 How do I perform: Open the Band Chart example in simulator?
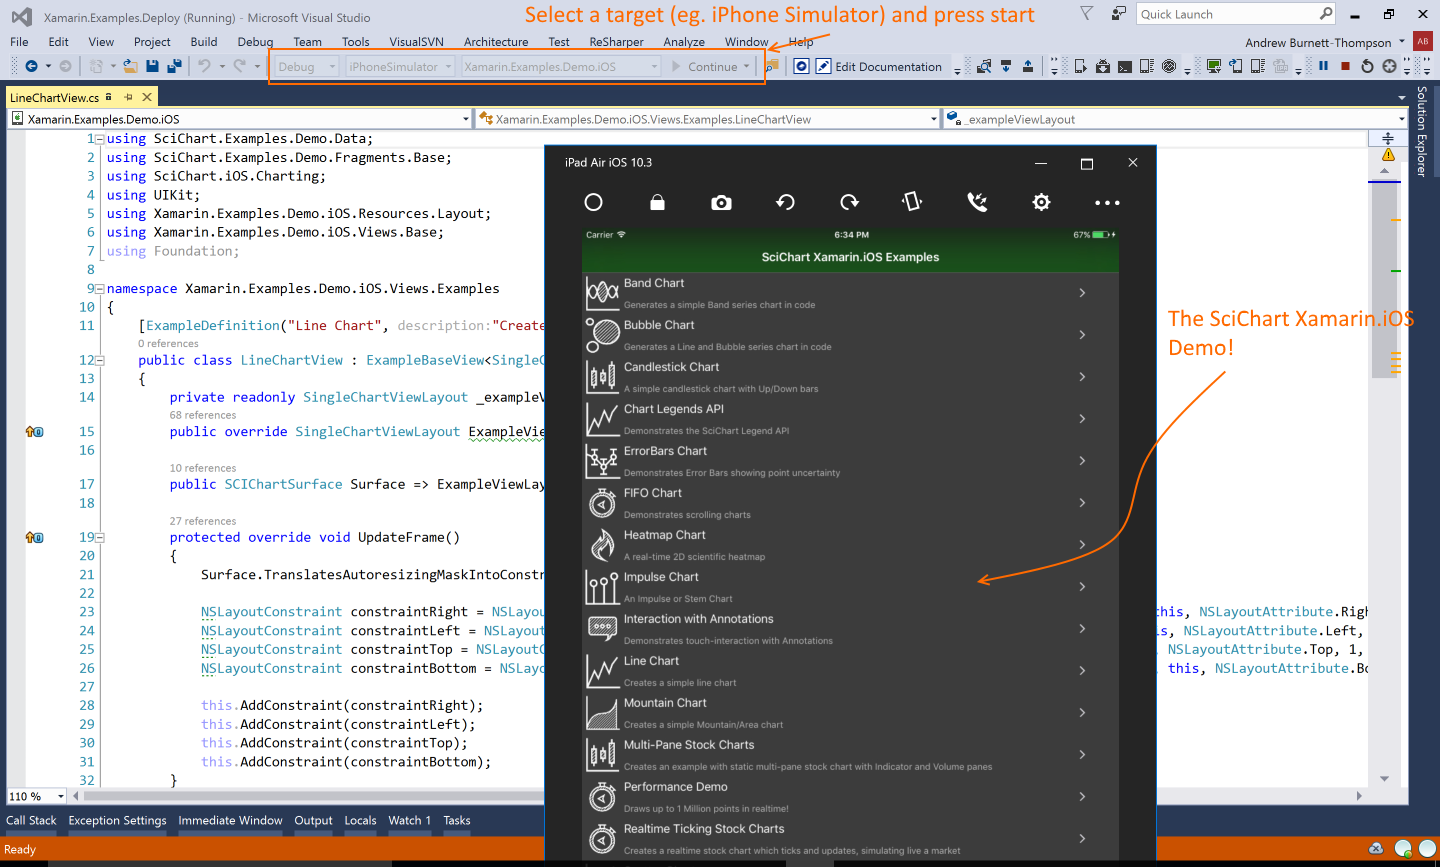[850, 293]
